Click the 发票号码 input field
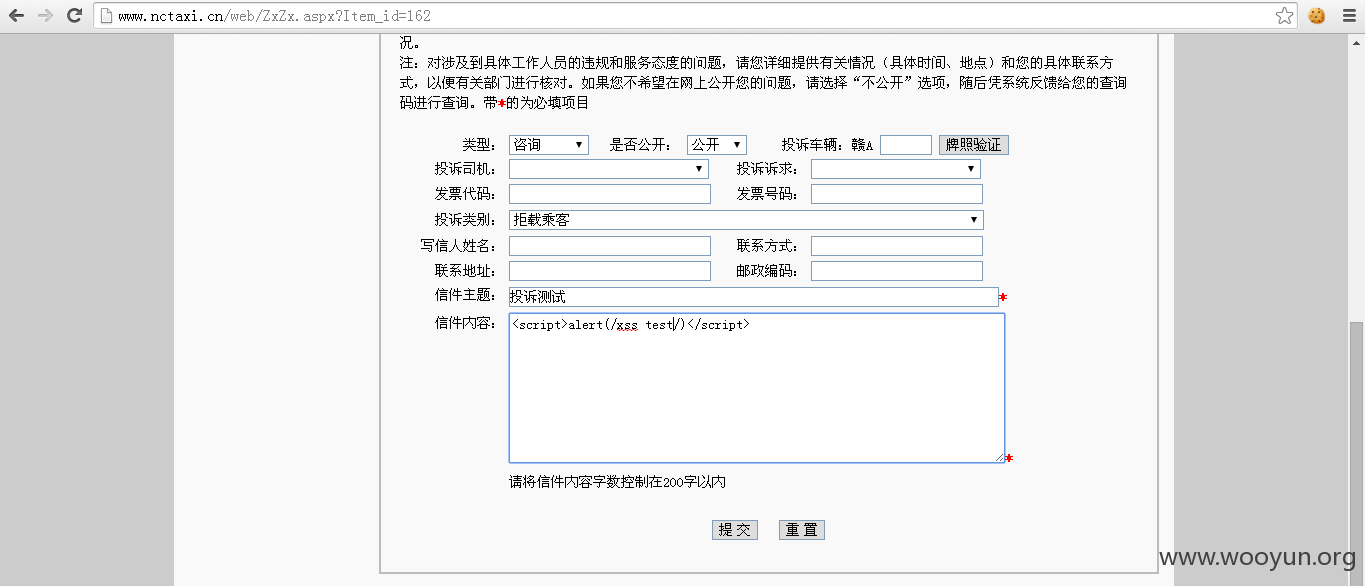The width and height of the screenshot is (1365, 586). 897,194
